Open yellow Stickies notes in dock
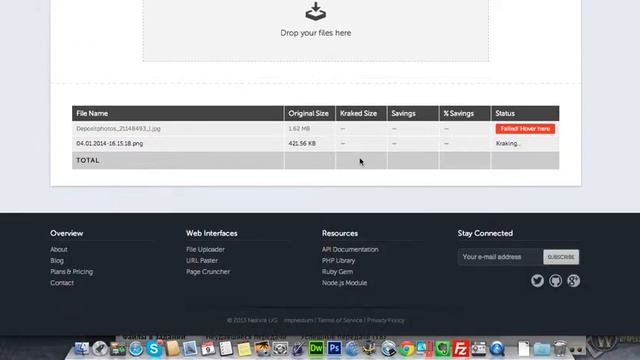Screen dimensions: 640x360 click(x=244, y=349)
